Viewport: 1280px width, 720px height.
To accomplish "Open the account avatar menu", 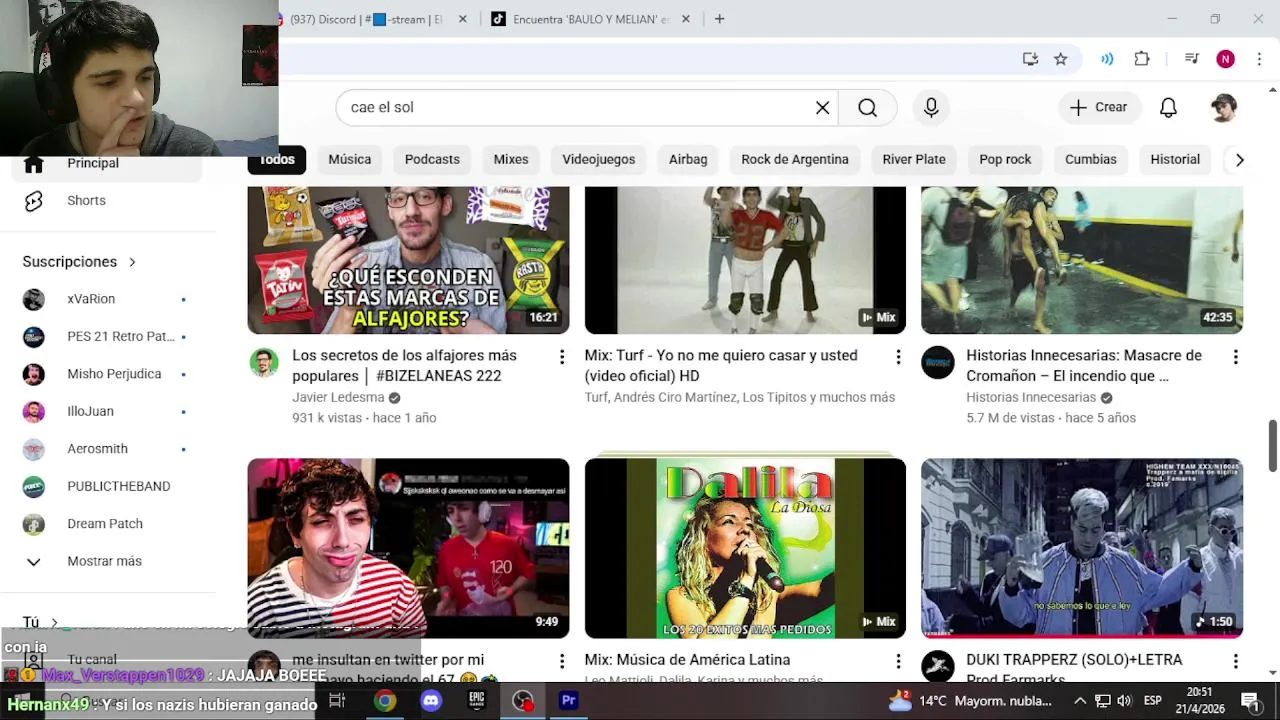I will [1223, 108].
